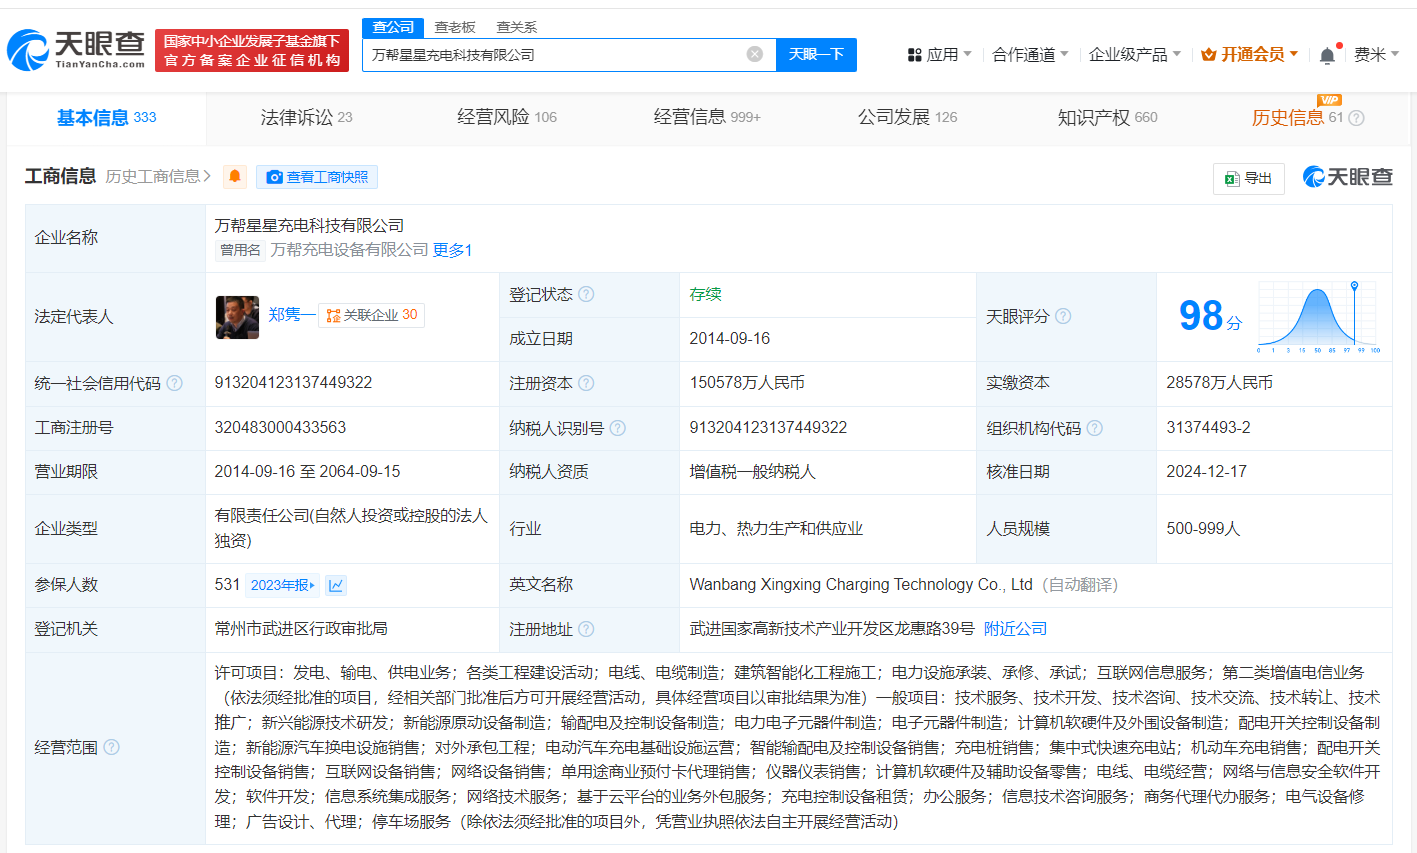Image resolution: width=1417 pixels, height=853 pixels.
Task: Clear the search box text
Action: [x=755, y=54]
